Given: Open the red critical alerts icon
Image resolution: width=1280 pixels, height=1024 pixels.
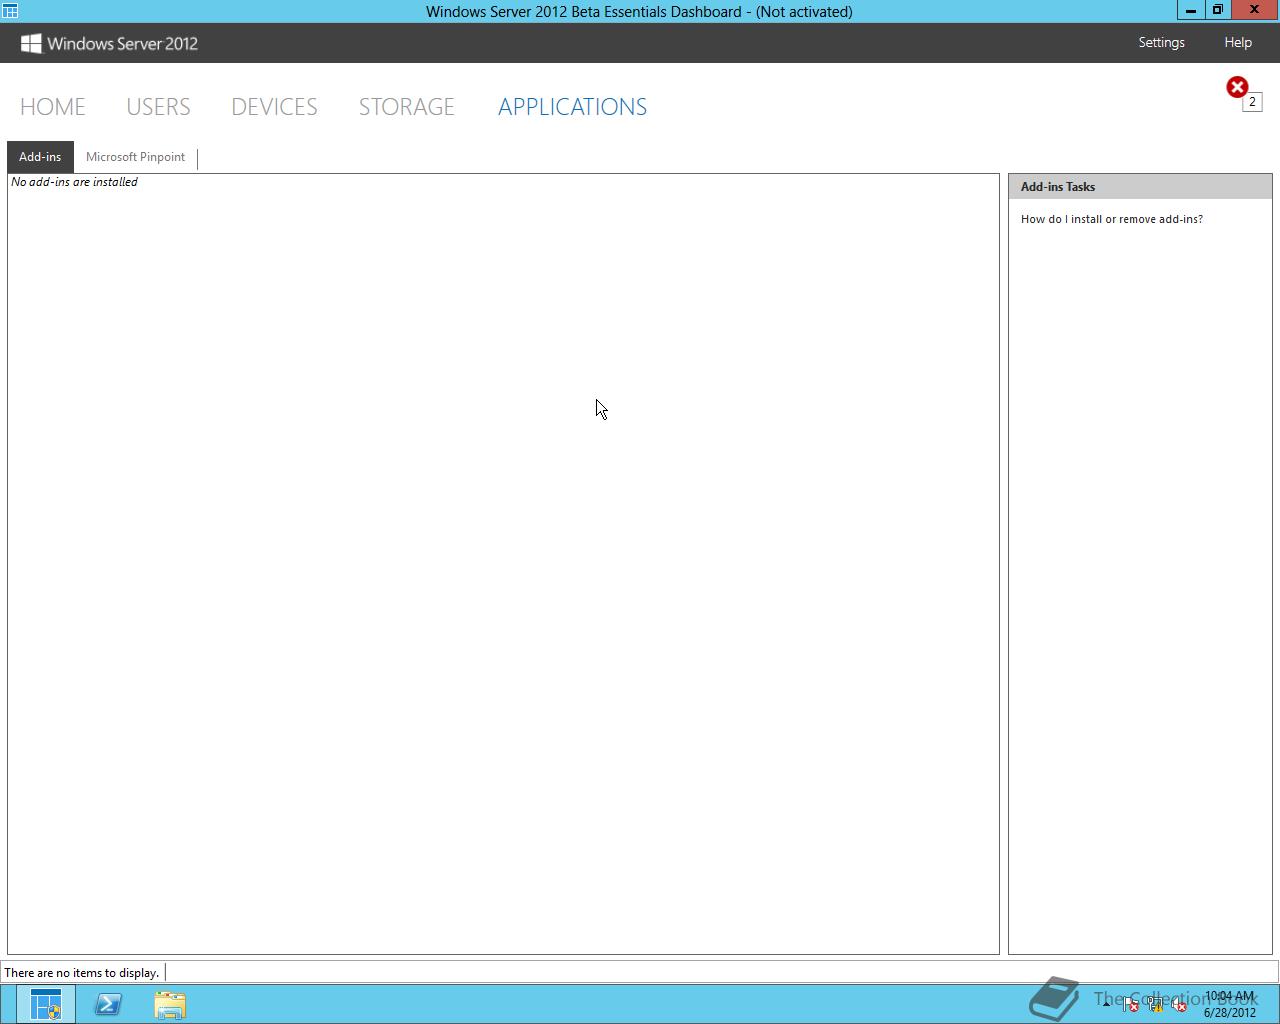Looking at the screenshot, I should pos(1237,87).
